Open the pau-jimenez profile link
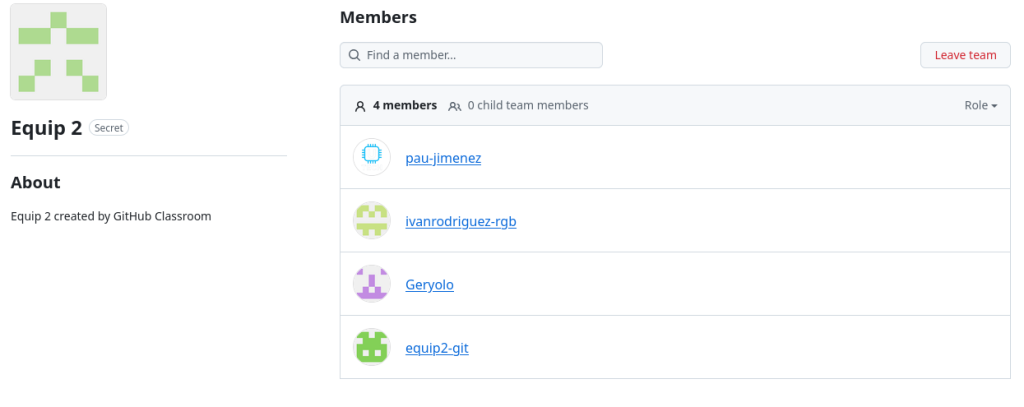Screen dimensions: 1024x407 (x=443, y=158)
